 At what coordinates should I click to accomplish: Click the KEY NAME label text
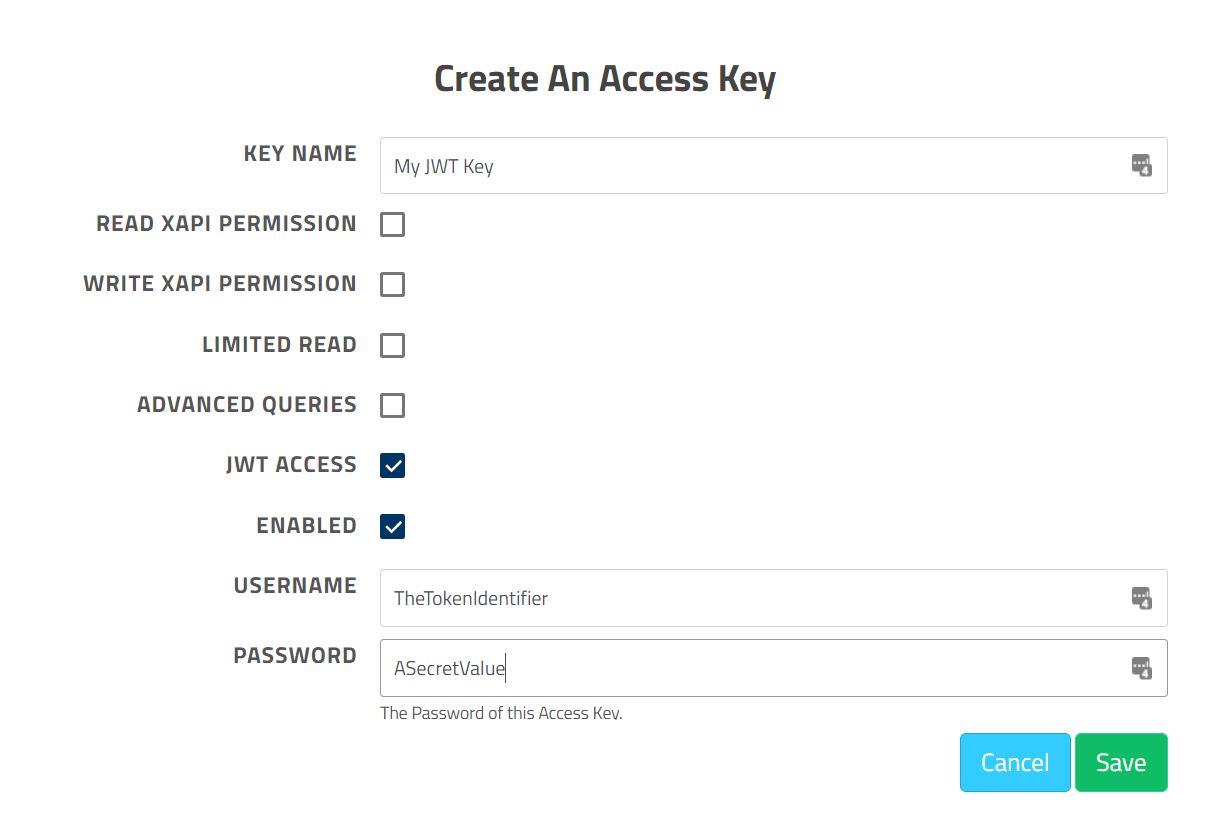pyautogui.click(x=300, y=154)
